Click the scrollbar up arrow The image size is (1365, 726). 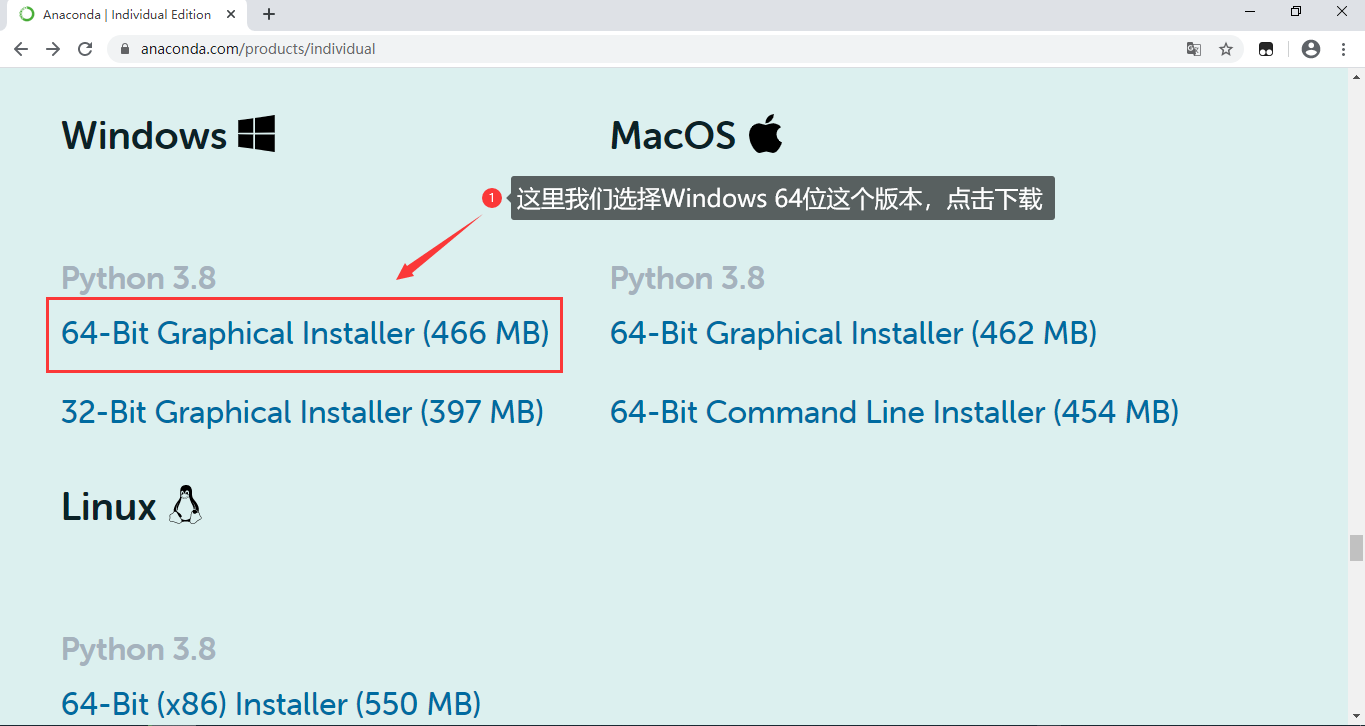[1356, 76]
